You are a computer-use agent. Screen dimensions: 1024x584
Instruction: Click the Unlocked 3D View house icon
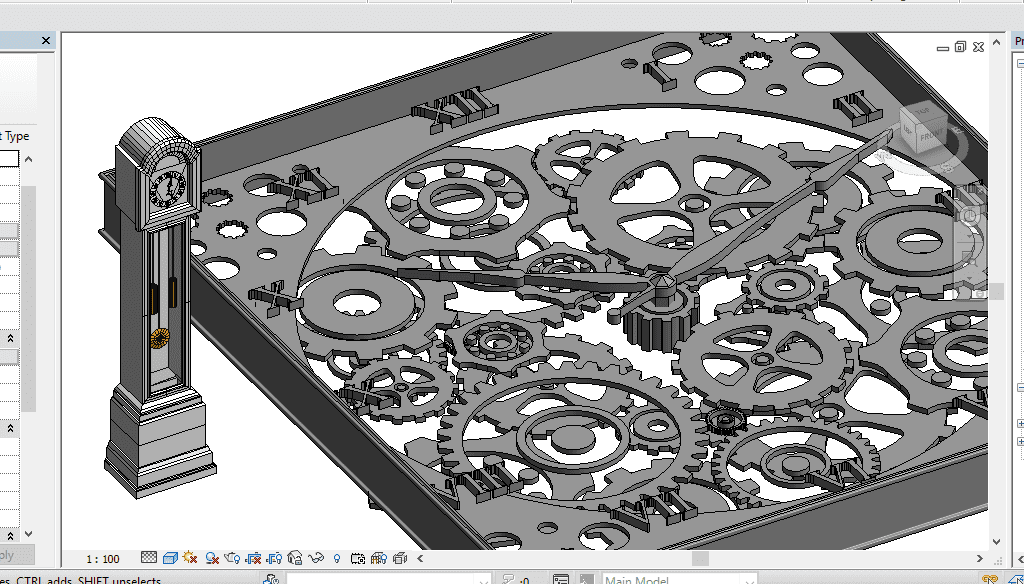pos(295,558)
